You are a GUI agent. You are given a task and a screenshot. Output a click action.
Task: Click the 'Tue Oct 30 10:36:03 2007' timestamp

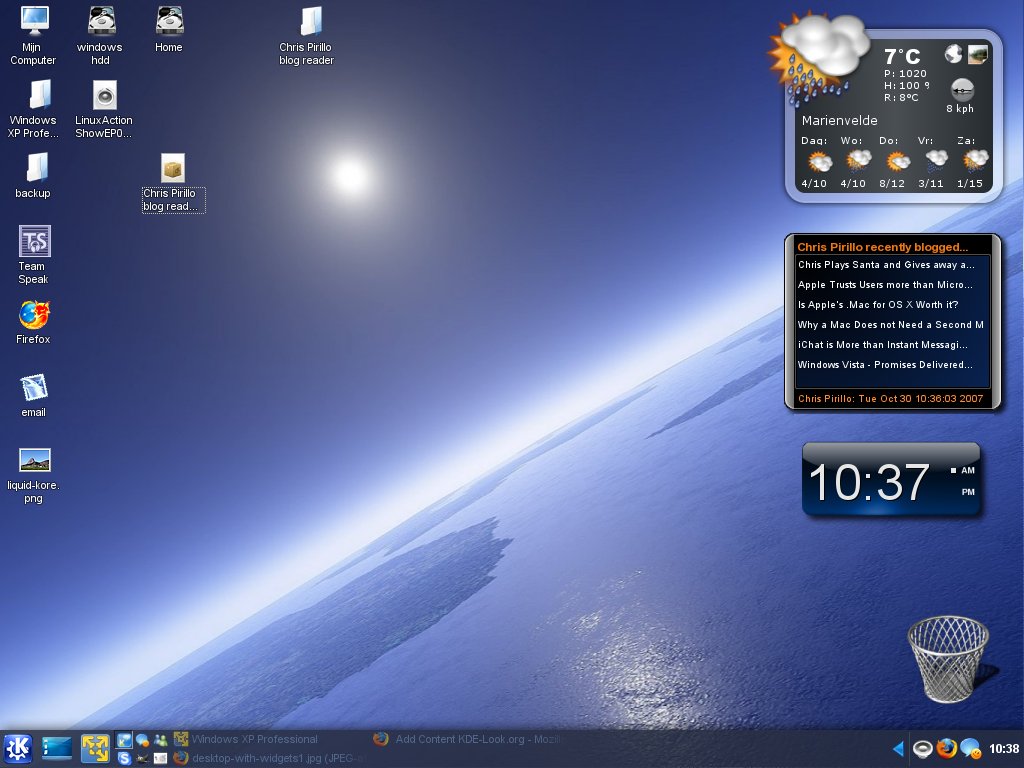coord(921,398)
